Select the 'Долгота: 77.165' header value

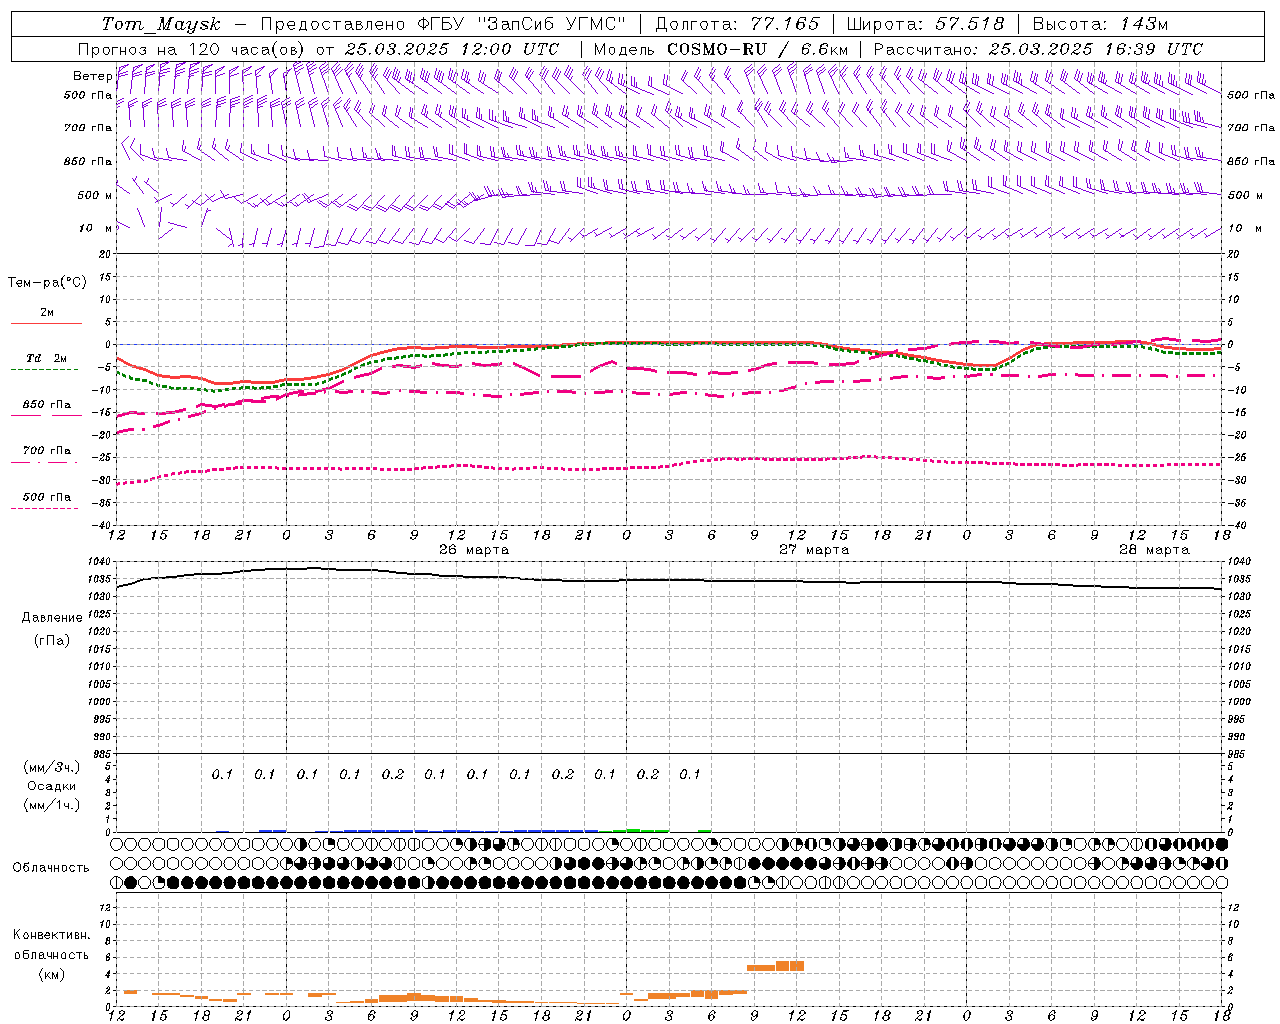point(736,24)
